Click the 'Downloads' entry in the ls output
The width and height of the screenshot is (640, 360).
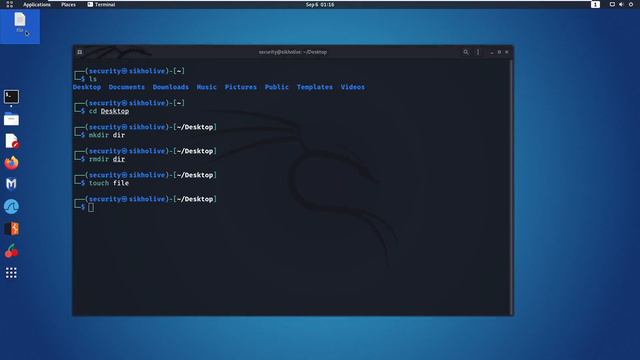pyautogui.click(x=171, y=87)
